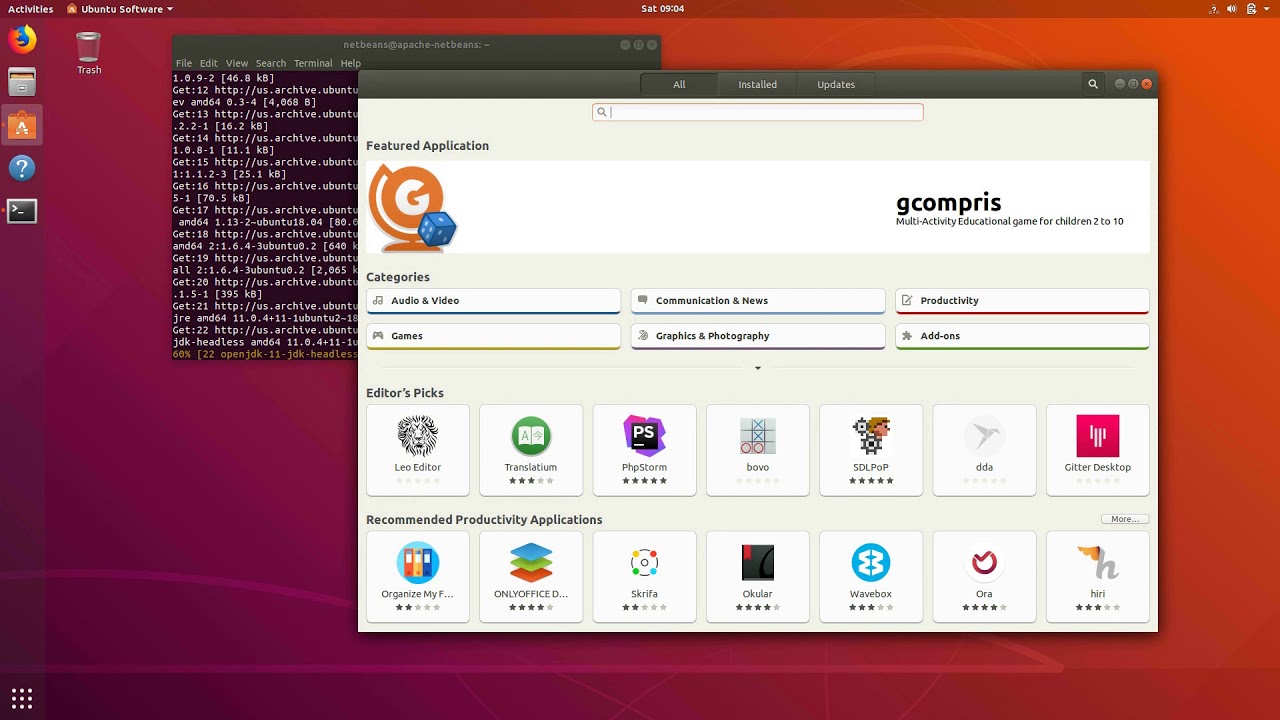This screenshot has height=720, width=1280.
Task: Open the PhpStorm app icon
Action: [644, 436]
